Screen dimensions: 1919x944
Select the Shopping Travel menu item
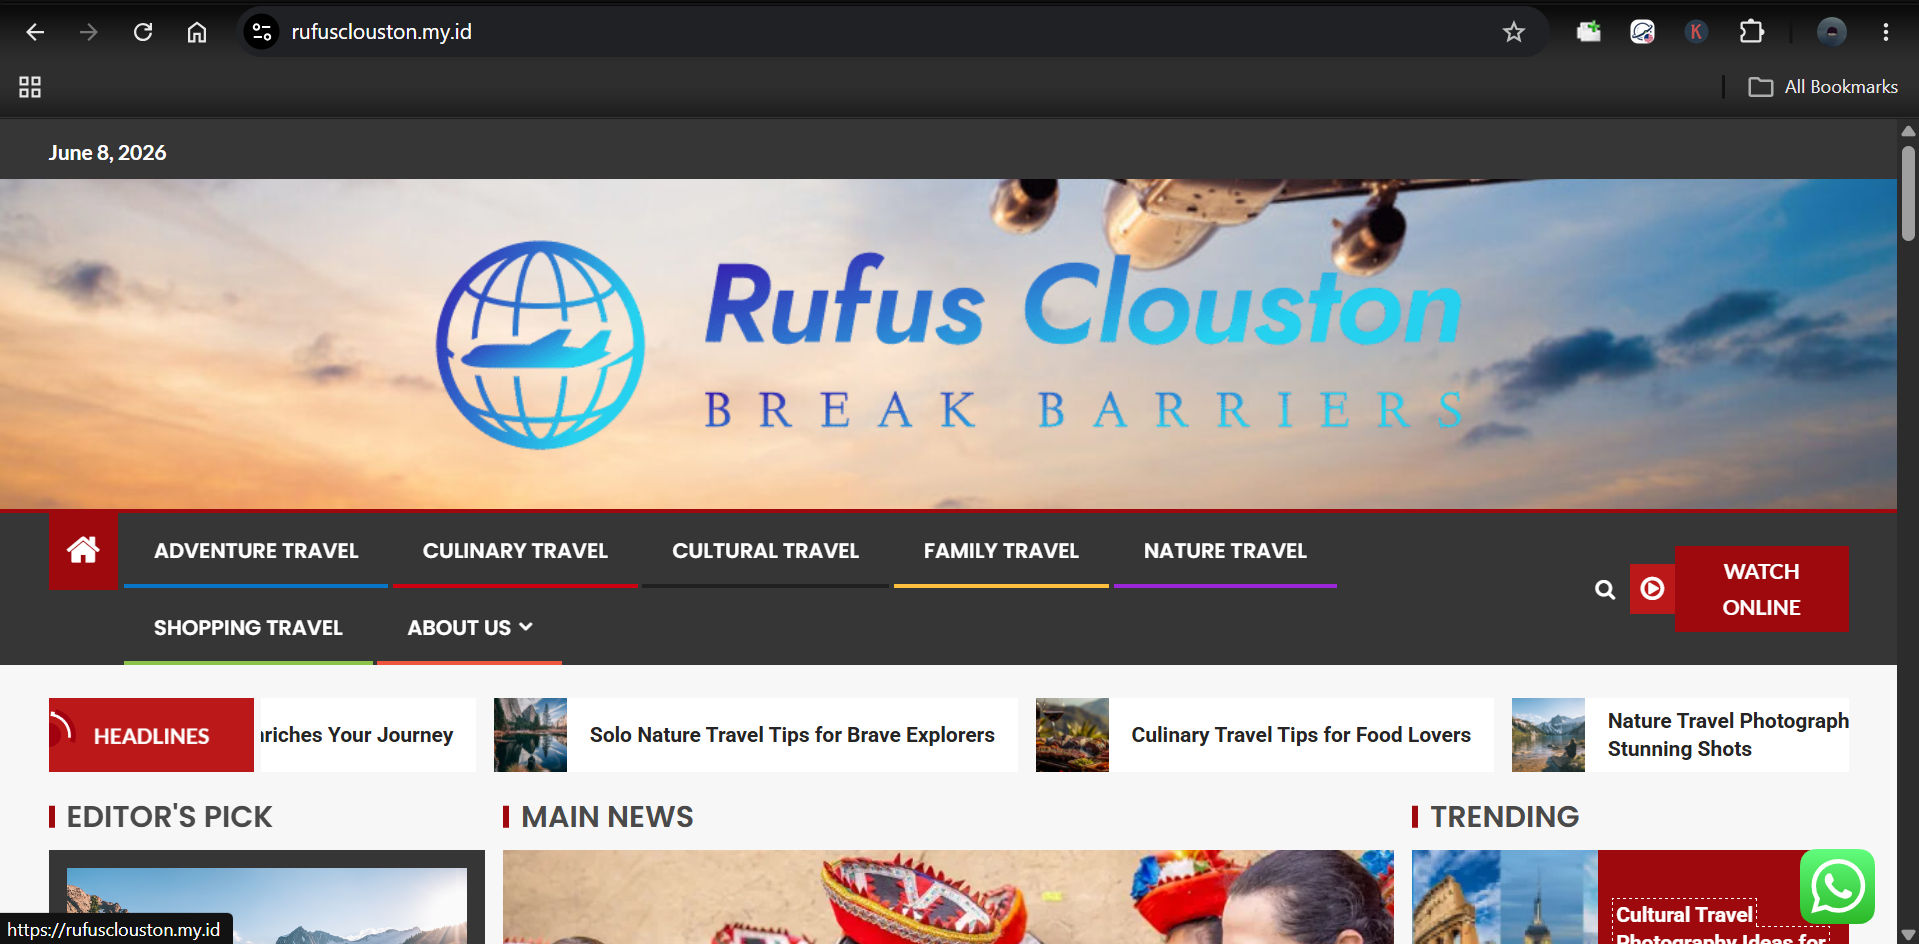(248, 628)
